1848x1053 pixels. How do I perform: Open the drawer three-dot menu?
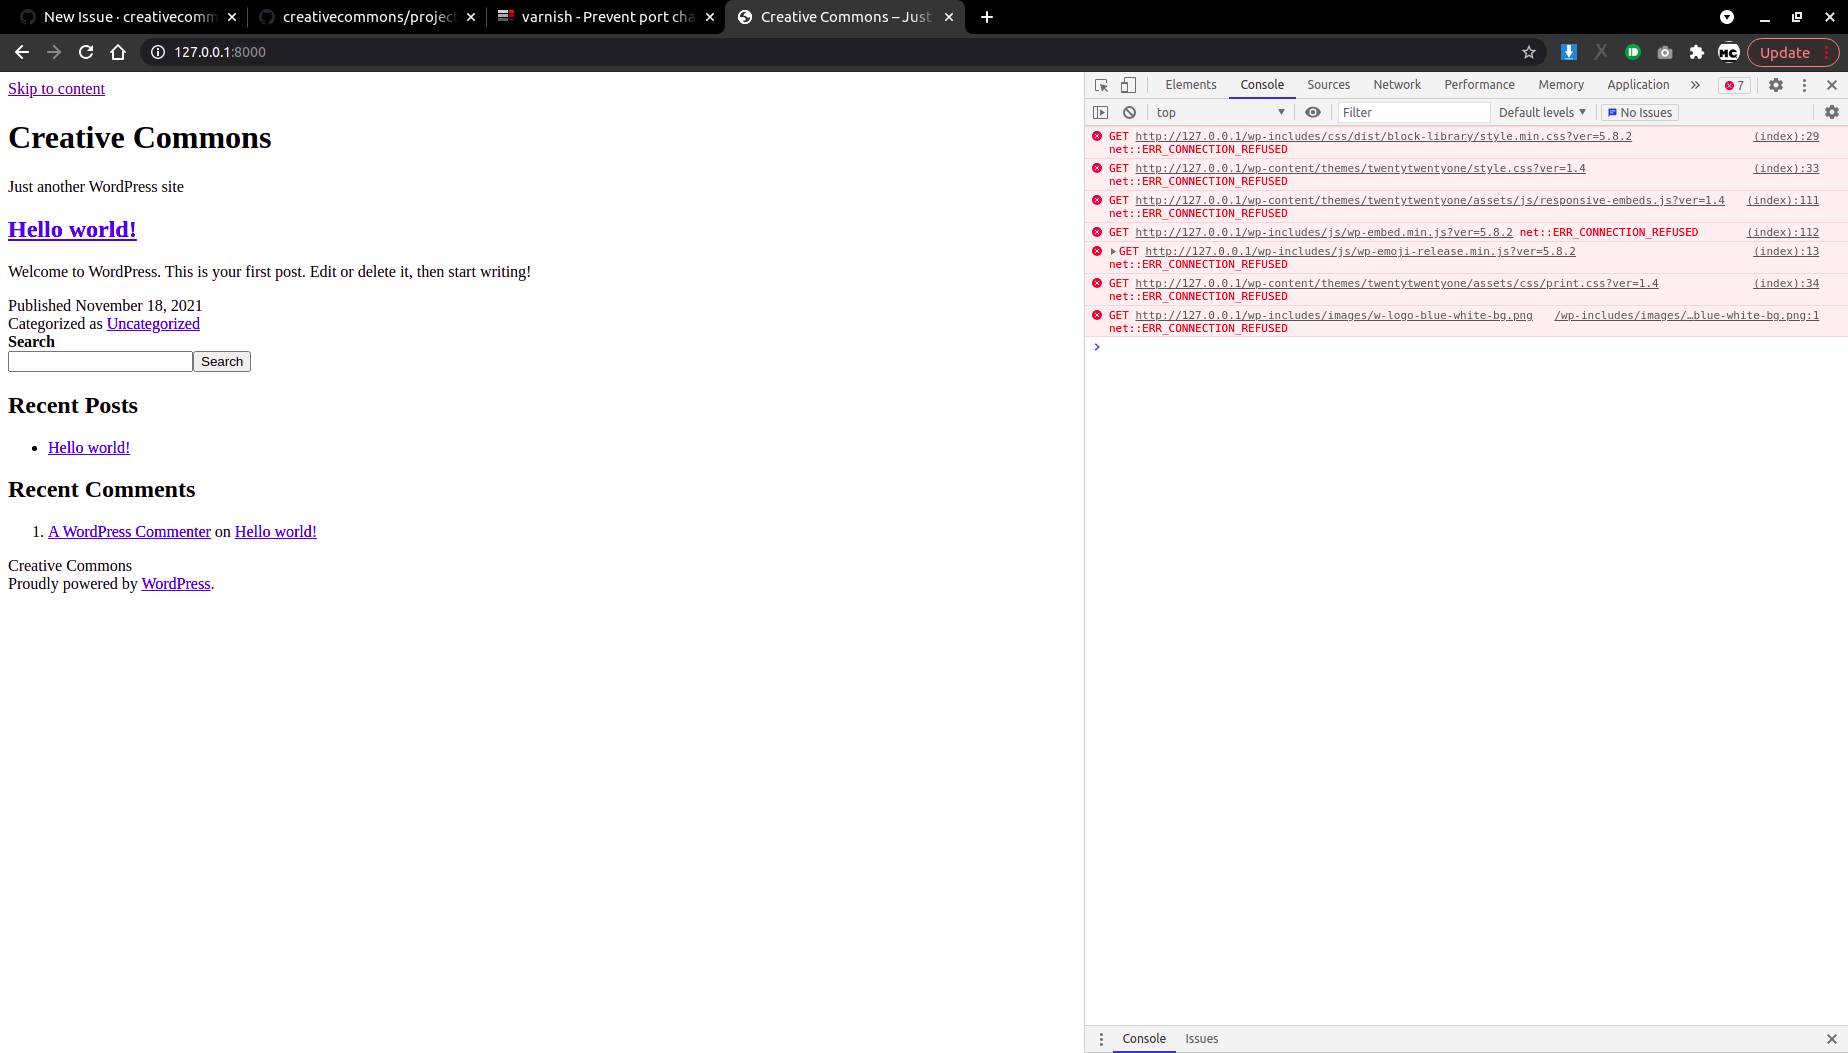(x=1101, y=1039)
